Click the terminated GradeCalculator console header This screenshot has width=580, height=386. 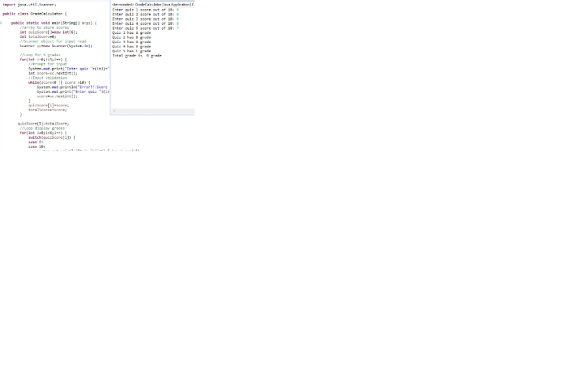[153, 4]
